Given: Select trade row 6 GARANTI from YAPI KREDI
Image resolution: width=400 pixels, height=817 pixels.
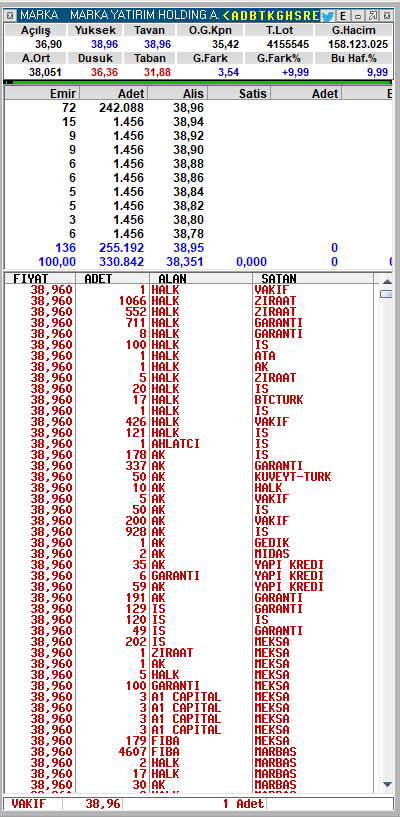Looking at the screenshot, I should click(190, 576).
